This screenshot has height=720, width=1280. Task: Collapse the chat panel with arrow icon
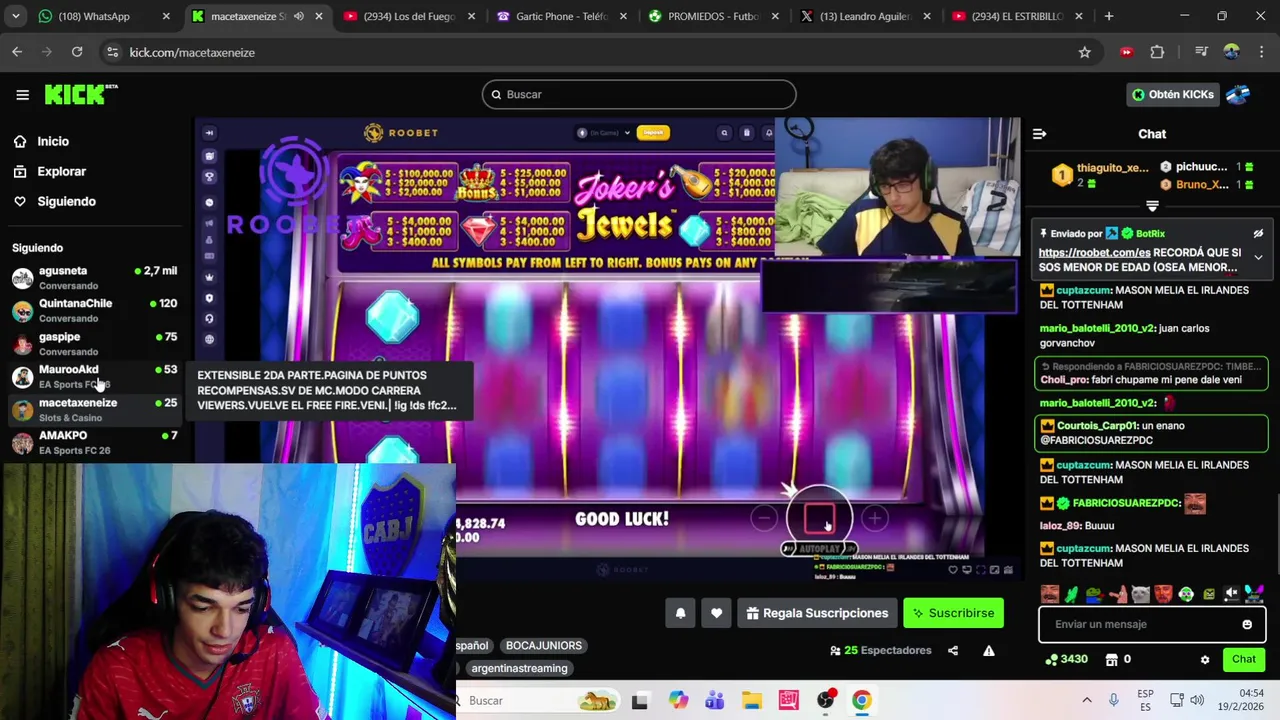tap(1039, 134)
